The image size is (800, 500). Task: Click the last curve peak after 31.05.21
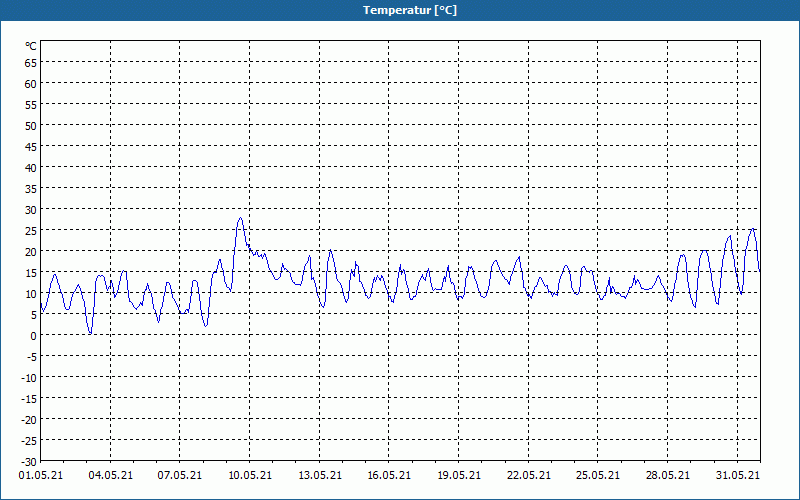[753, 229]
